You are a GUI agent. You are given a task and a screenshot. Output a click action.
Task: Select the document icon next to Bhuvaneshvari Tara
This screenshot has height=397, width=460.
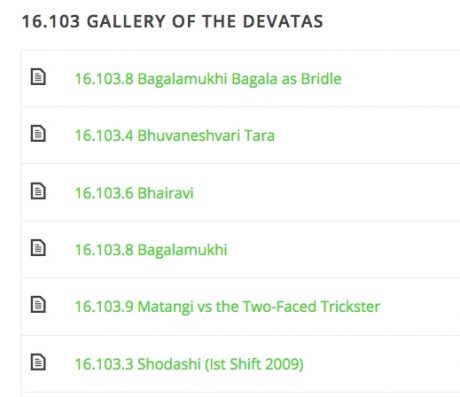pyautogui.click(x=38, y=133)
